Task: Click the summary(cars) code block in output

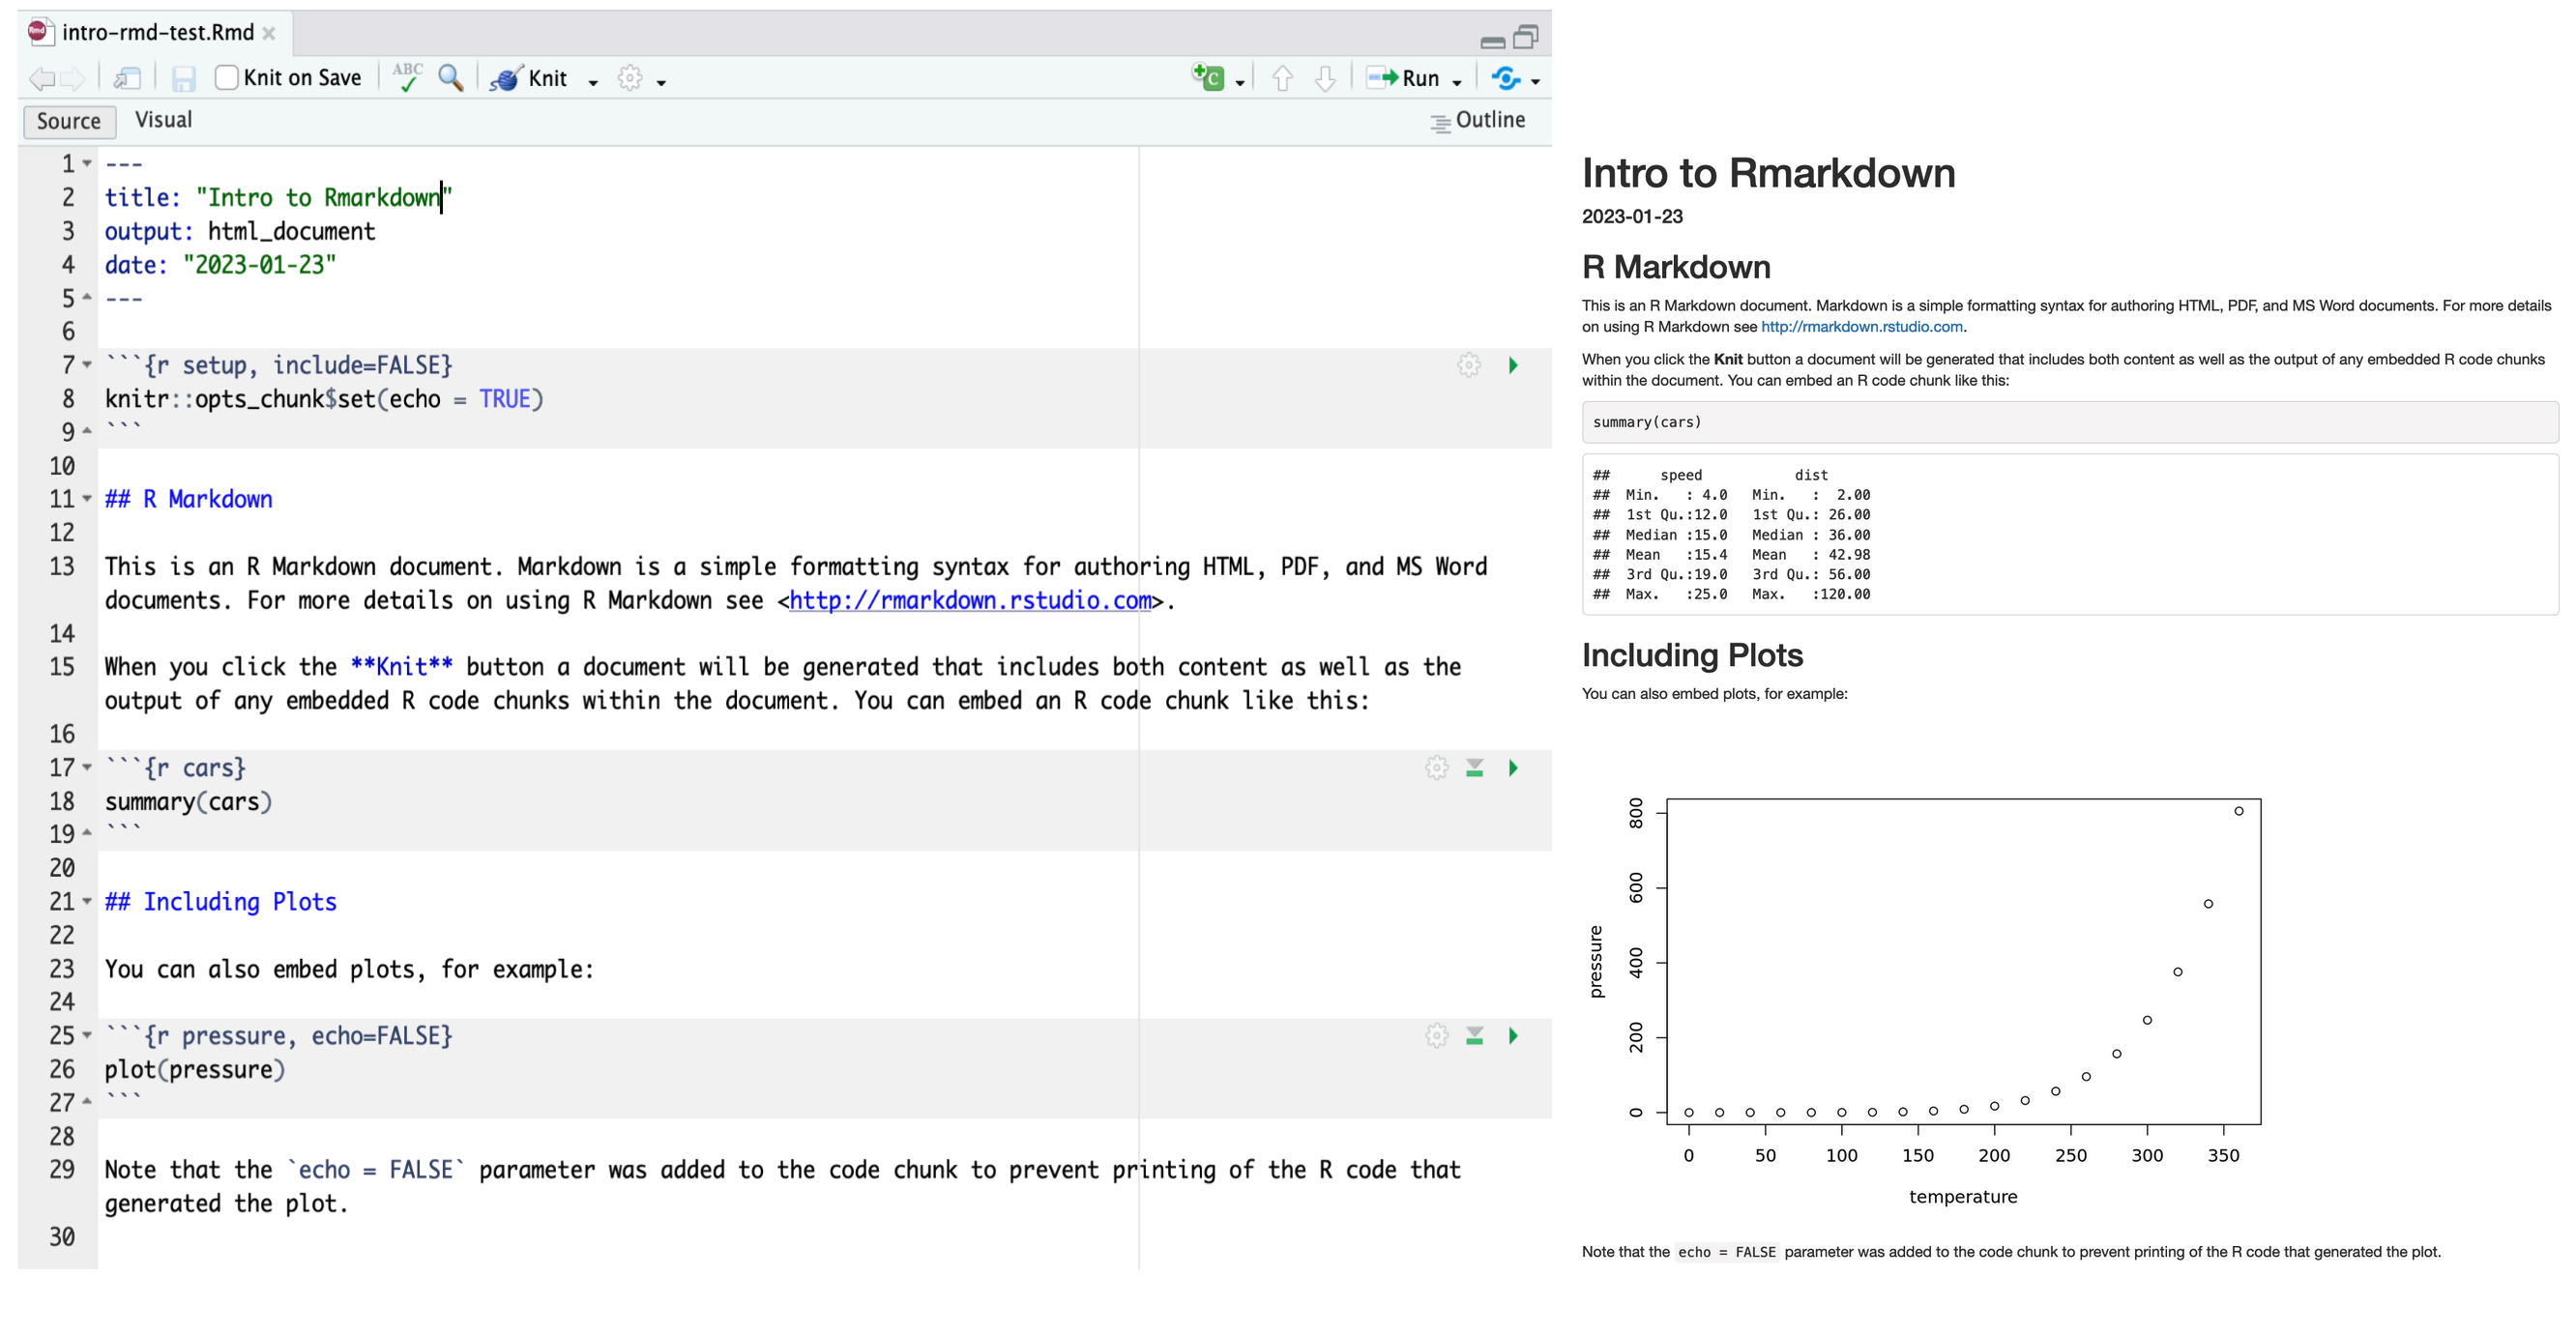Action: [x=2069, y=422]
